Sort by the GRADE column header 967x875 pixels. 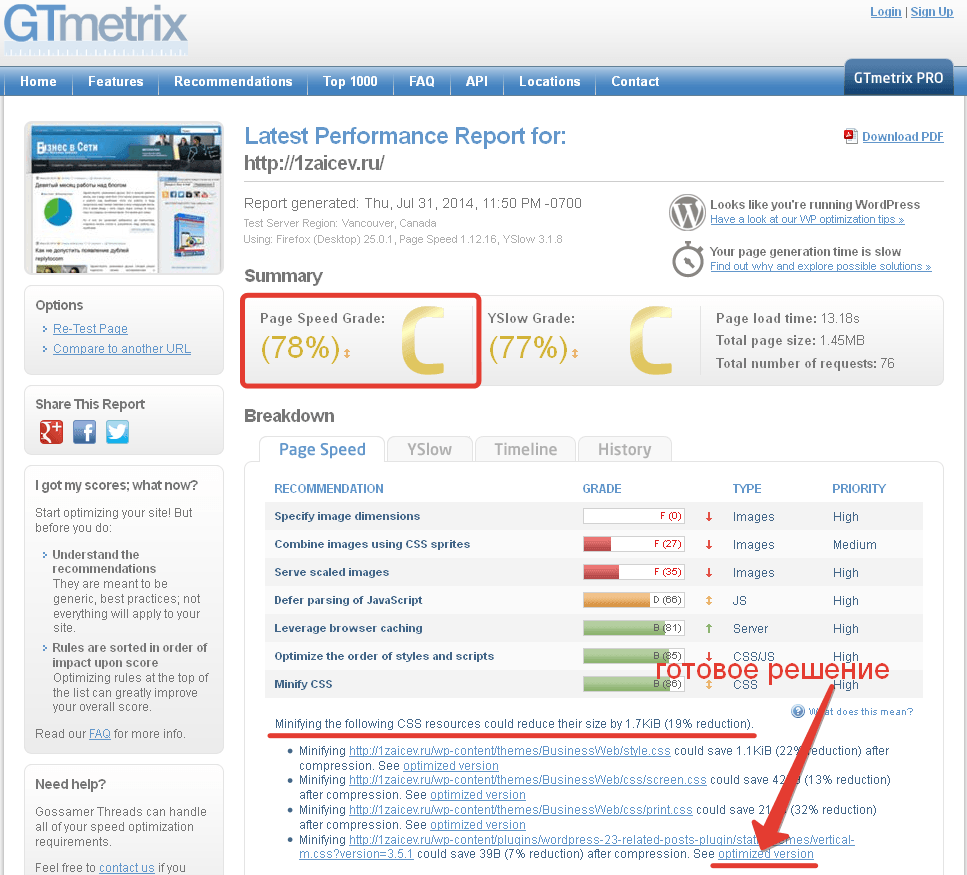601,489
